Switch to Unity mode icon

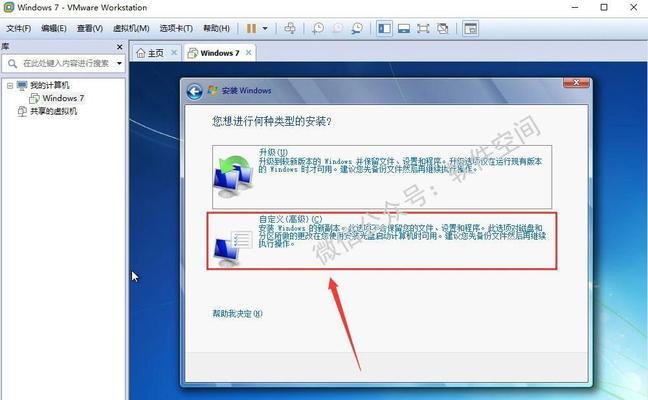point(443,29)
